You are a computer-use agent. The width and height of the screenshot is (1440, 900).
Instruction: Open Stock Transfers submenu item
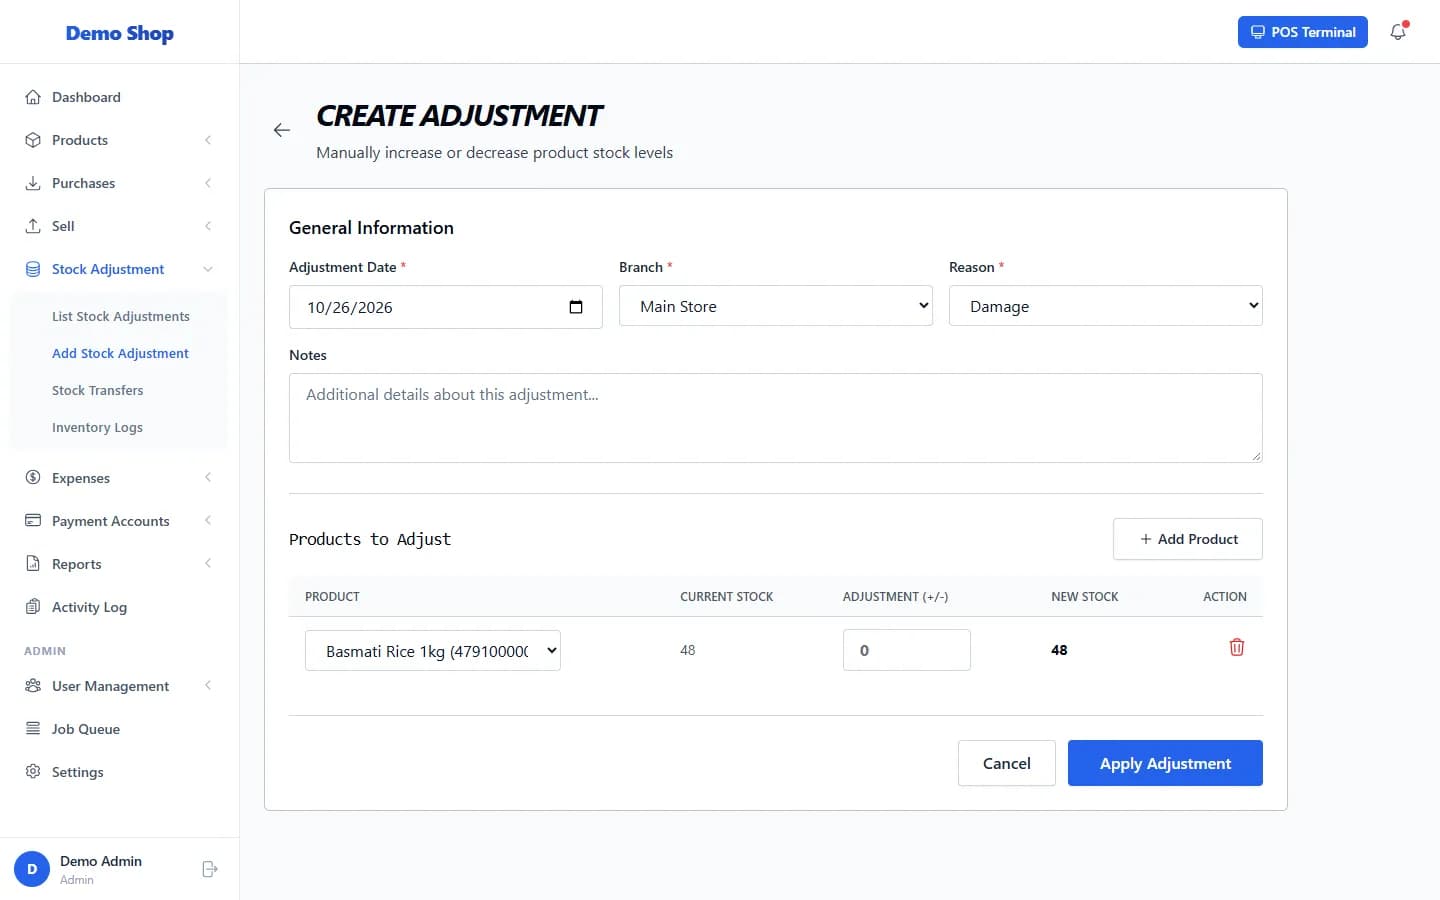pos(98,390)
